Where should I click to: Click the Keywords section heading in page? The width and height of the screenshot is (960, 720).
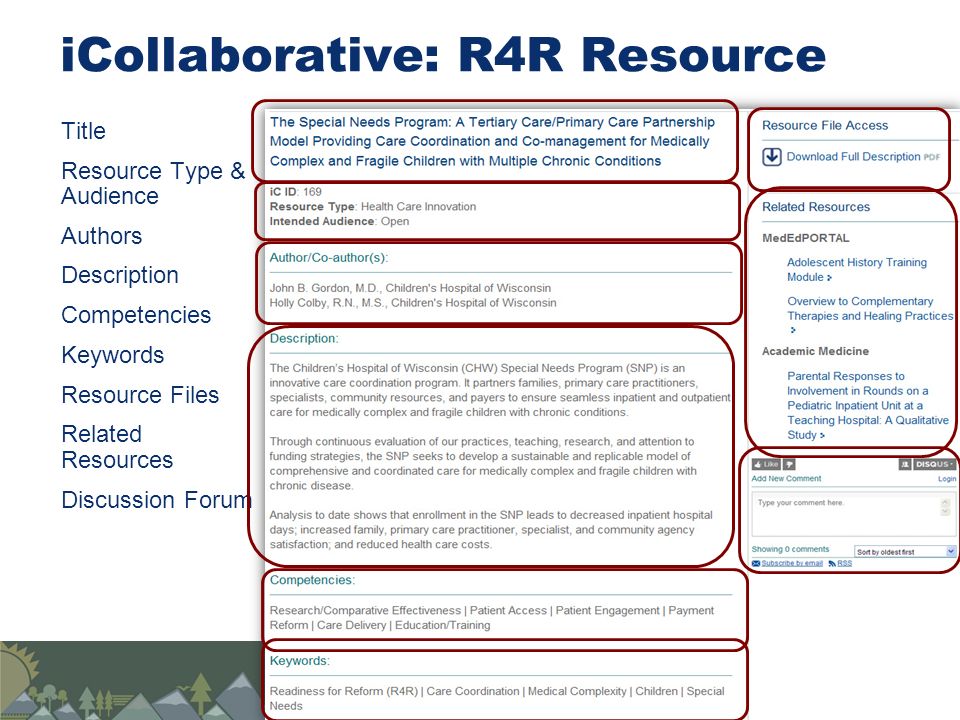point(299,661)
